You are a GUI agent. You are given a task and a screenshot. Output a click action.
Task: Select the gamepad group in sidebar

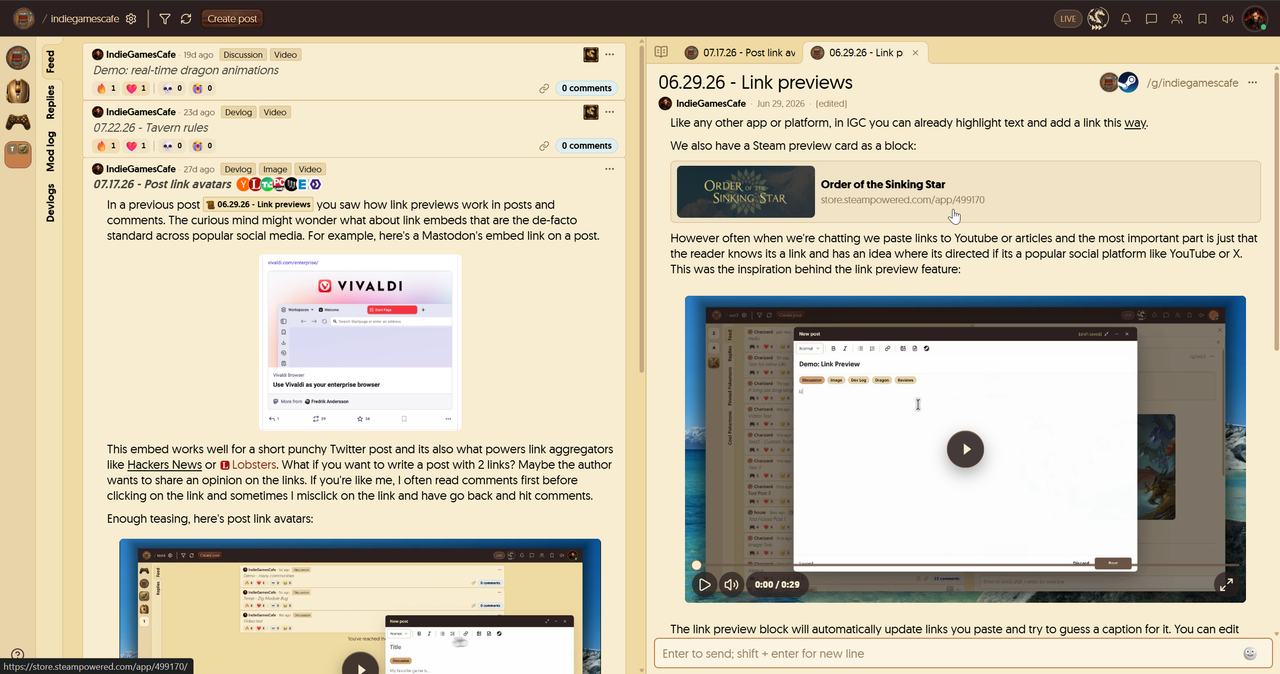(18, 122)
